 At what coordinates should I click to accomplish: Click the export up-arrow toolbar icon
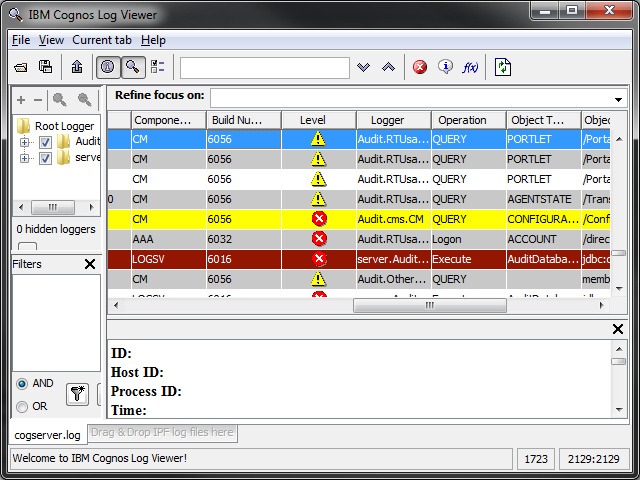pyautogui.click(x=77, y=67)
